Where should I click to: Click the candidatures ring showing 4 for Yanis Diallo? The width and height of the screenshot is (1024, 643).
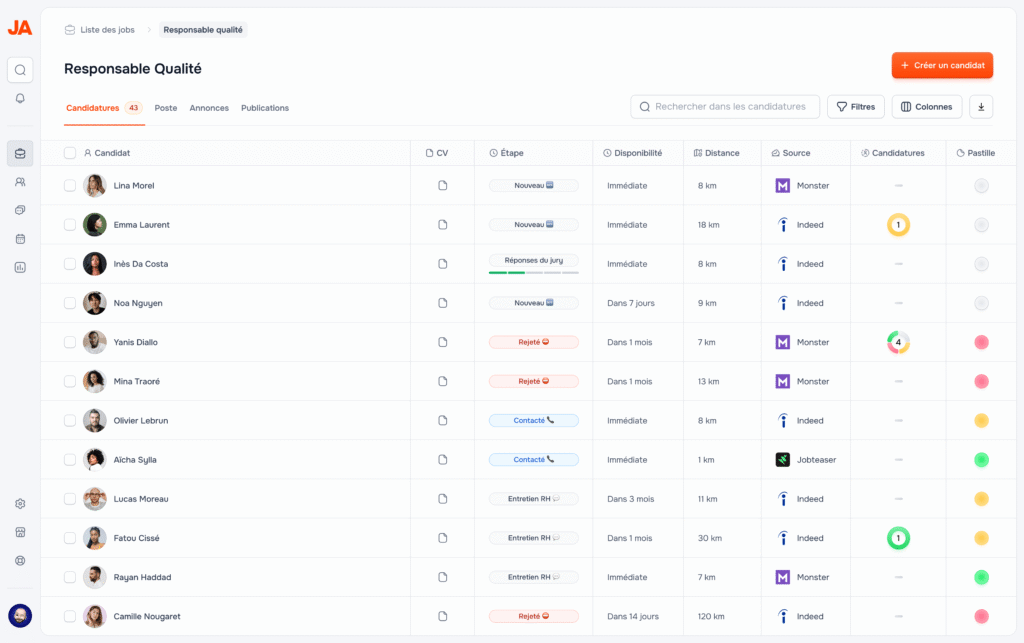point(898,342)
